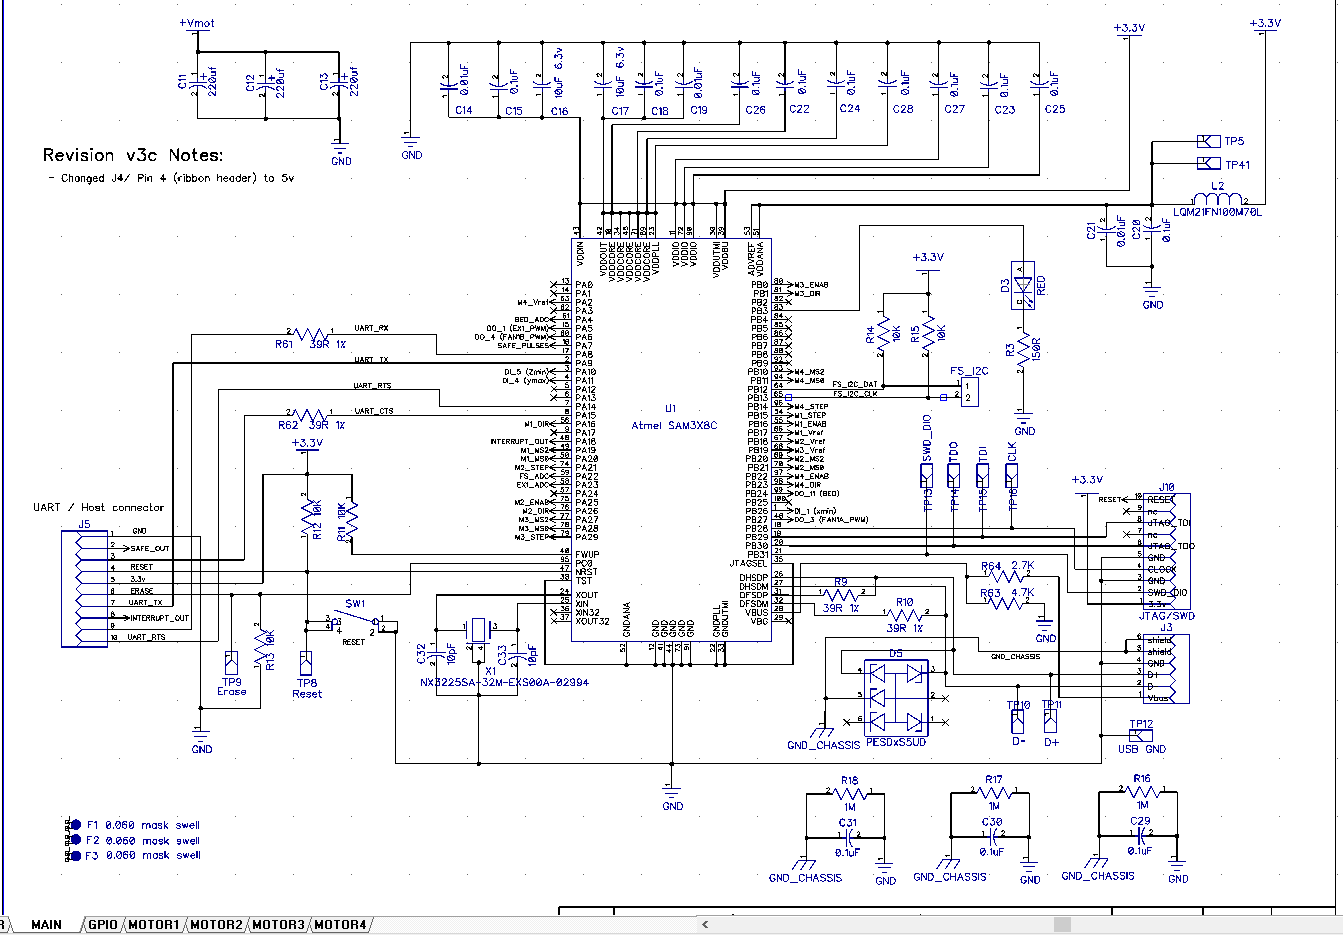Open the GPIO sheet tab

click(x=102, y=925)
